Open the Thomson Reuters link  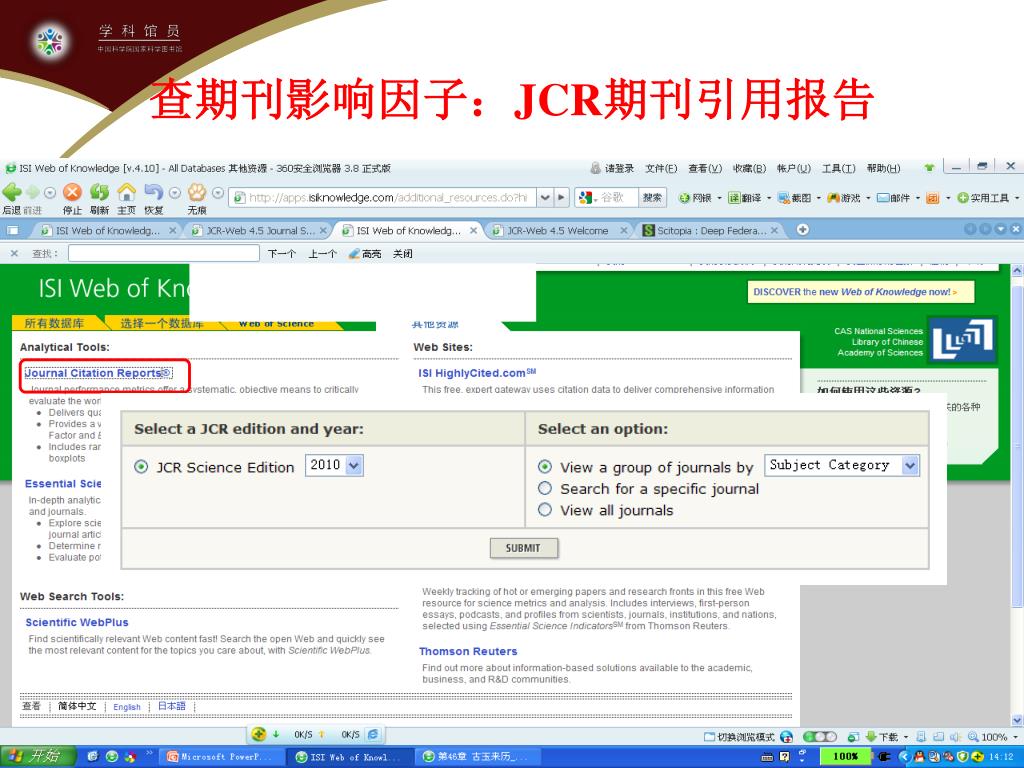pyautogui.click(x=468, y=651)
